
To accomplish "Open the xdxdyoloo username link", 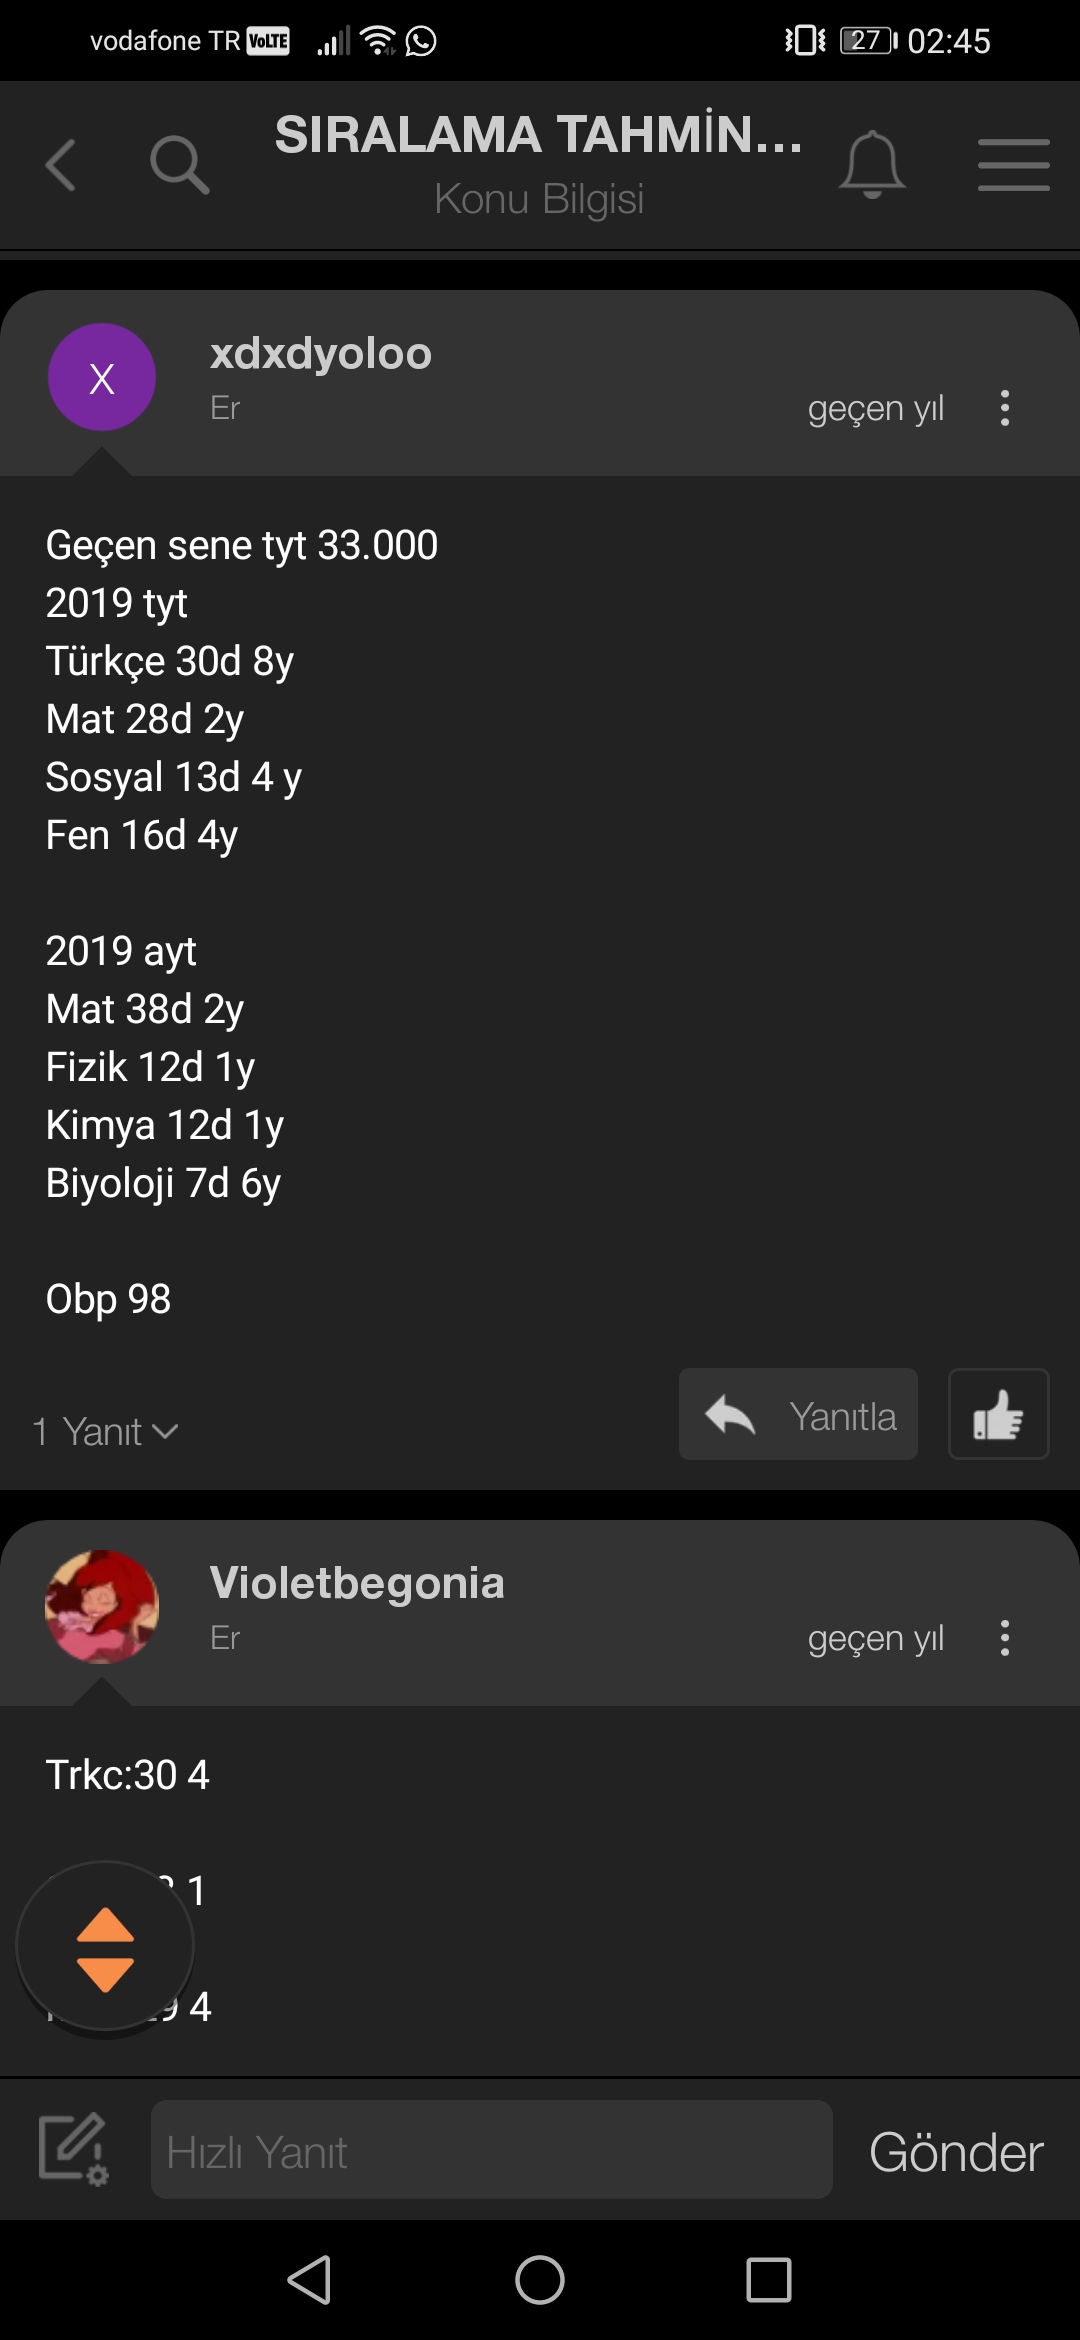I will [x=321, y=354].
